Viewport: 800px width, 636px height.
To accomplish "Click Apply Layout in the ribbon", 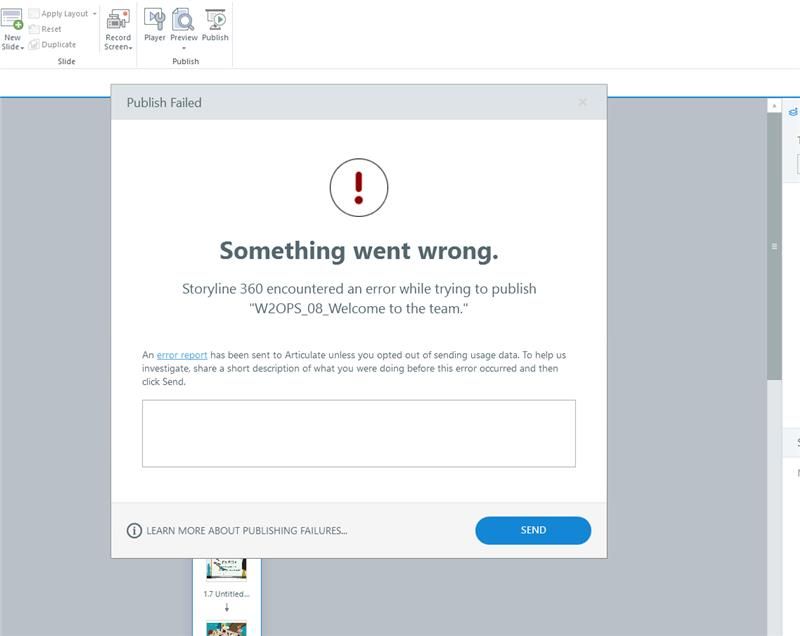I will (x=59, y=14).
